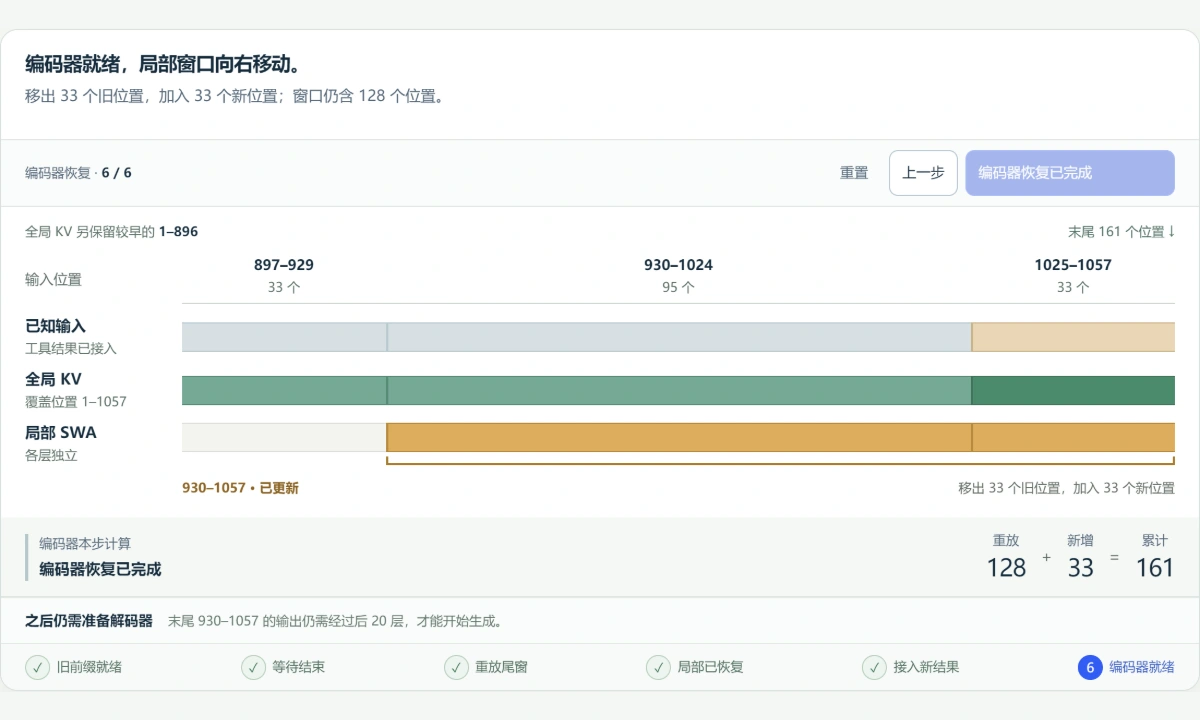Open the 末尾 161 个位置 link
The height and width of the screenshot is (720, 1200).
pos(1121,232)
